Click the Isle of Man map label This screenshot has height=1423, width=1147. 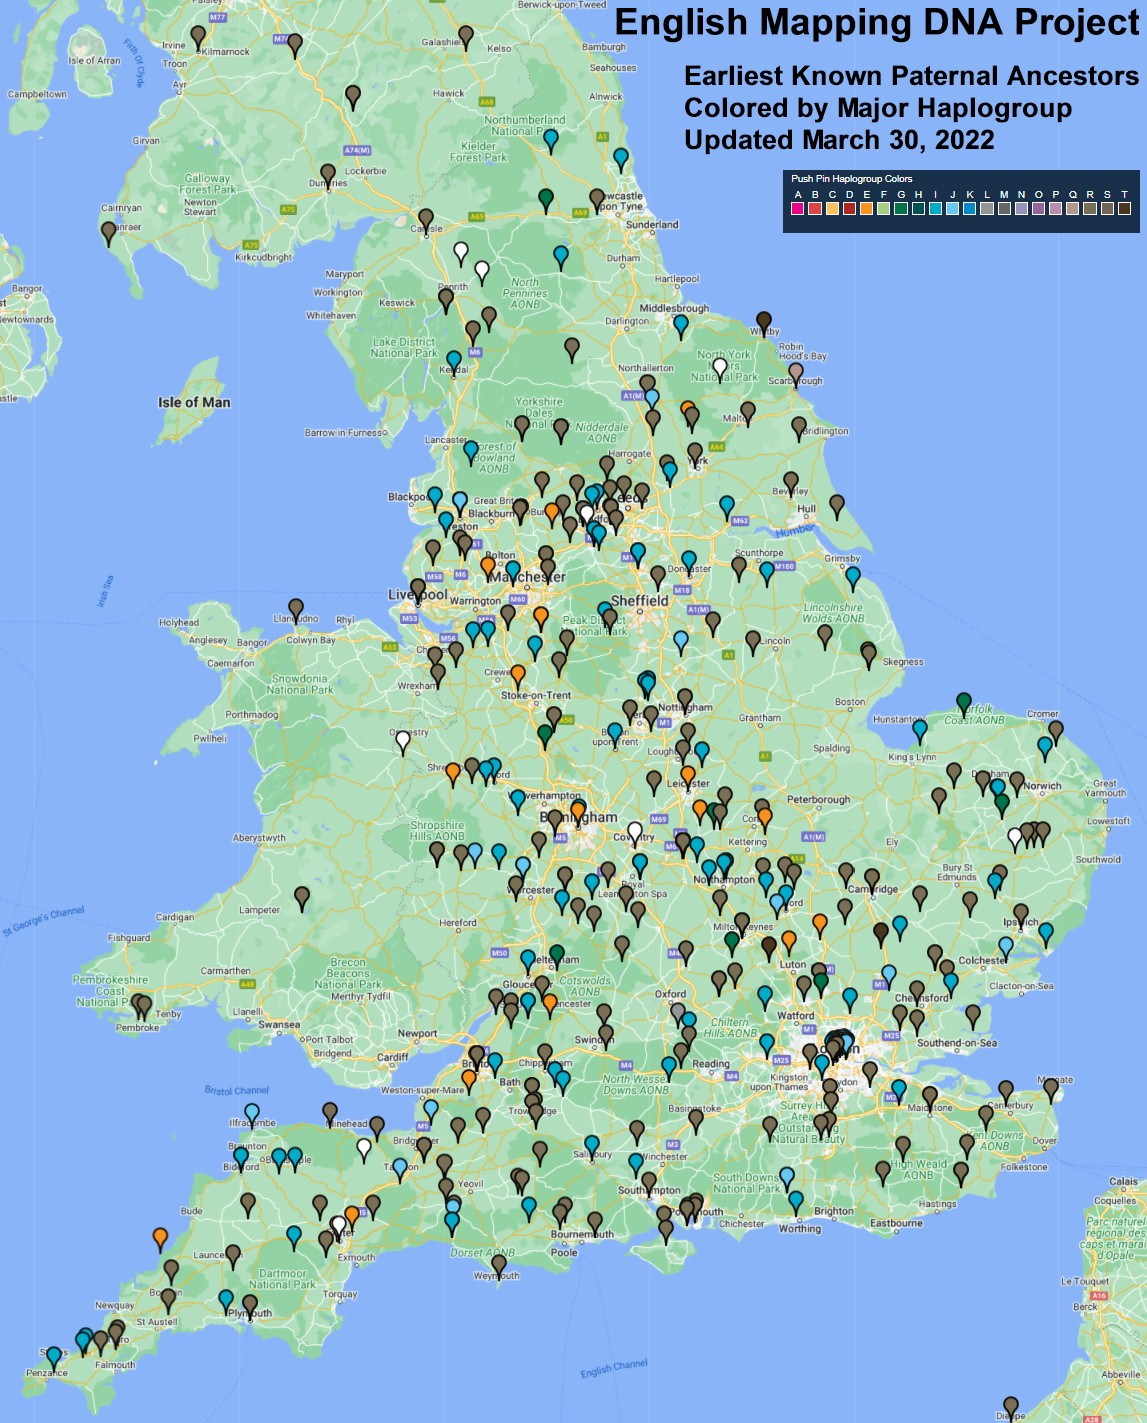194,402
